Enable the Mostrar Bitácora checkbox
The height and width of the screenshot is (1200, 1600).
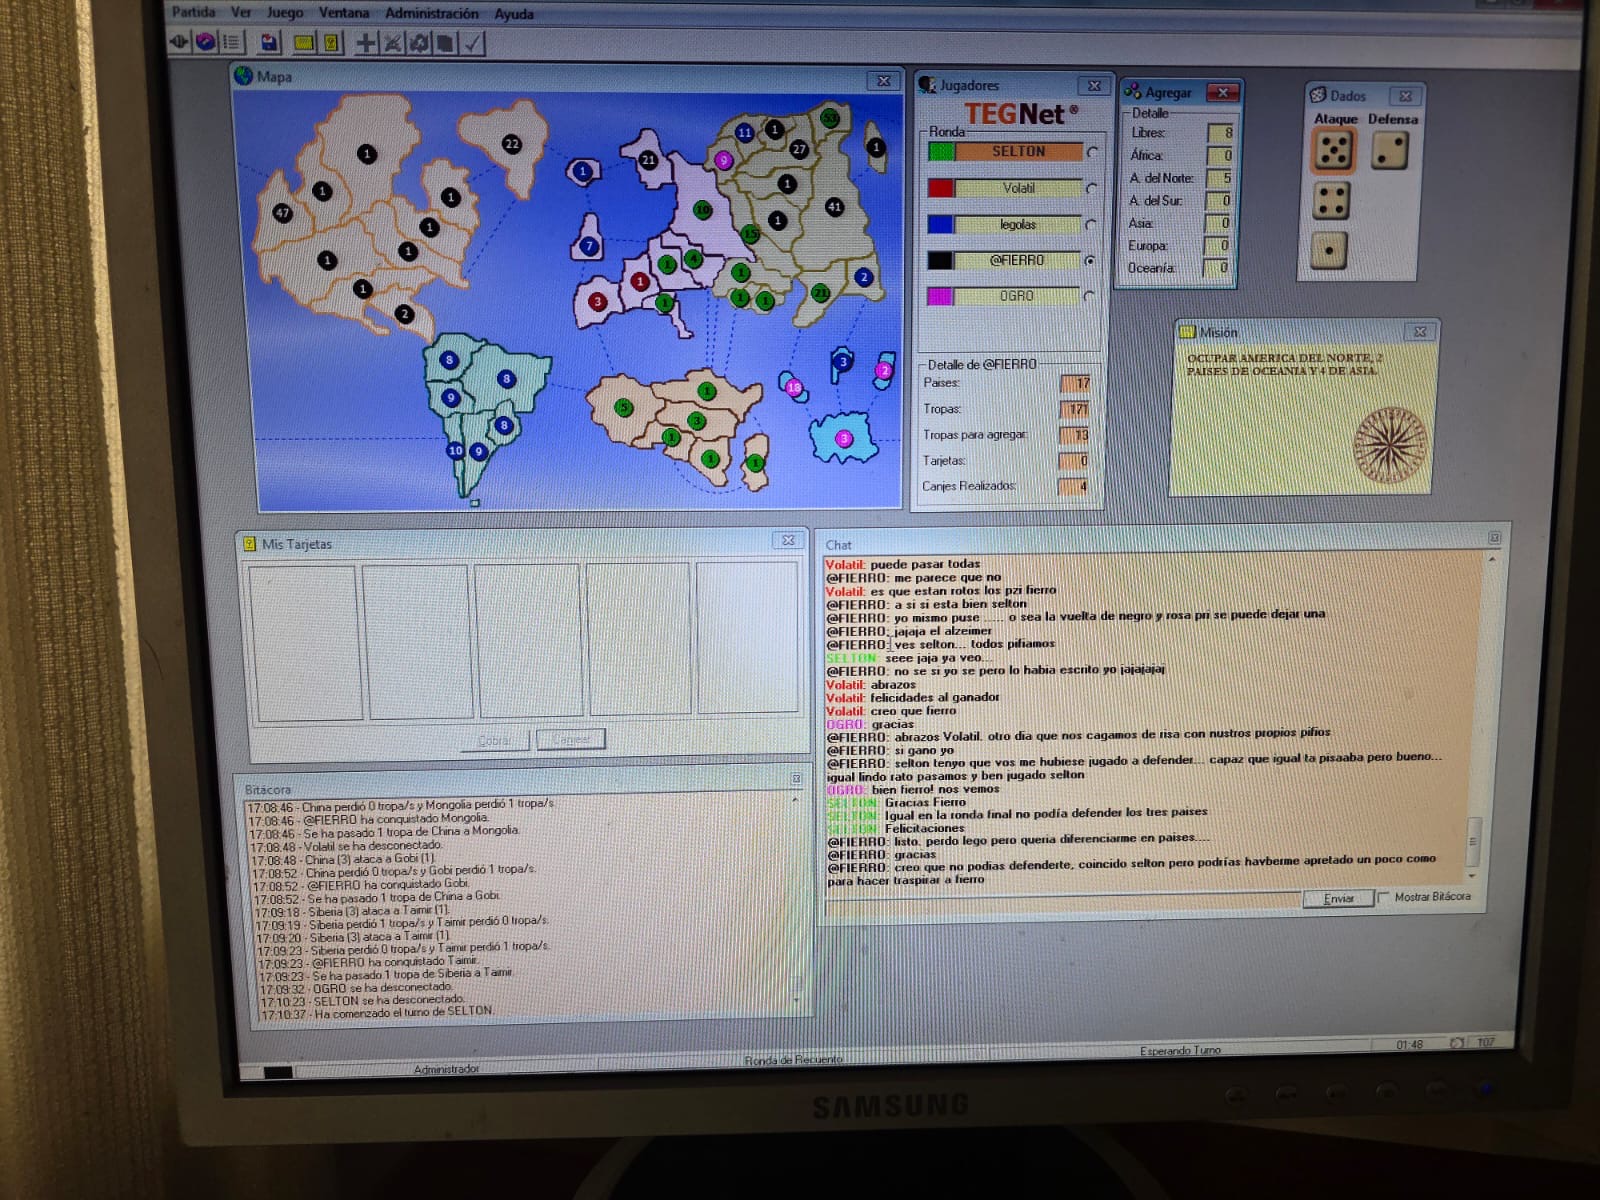tap(1384, 897)
